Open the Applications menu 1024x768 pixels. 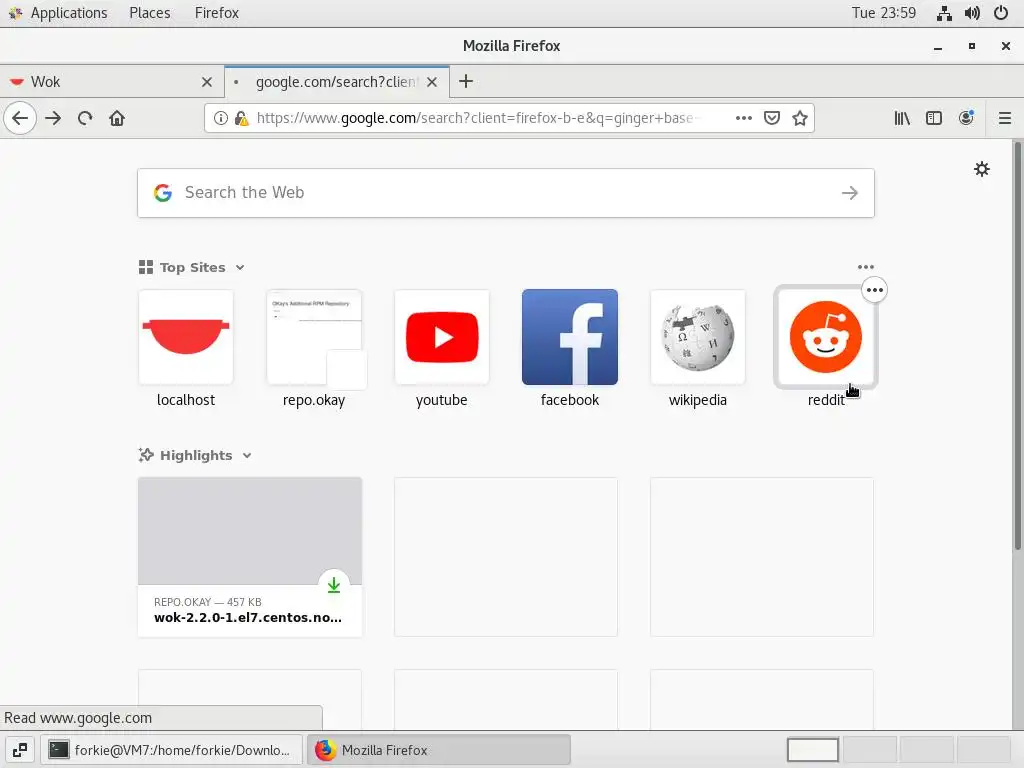57,13
